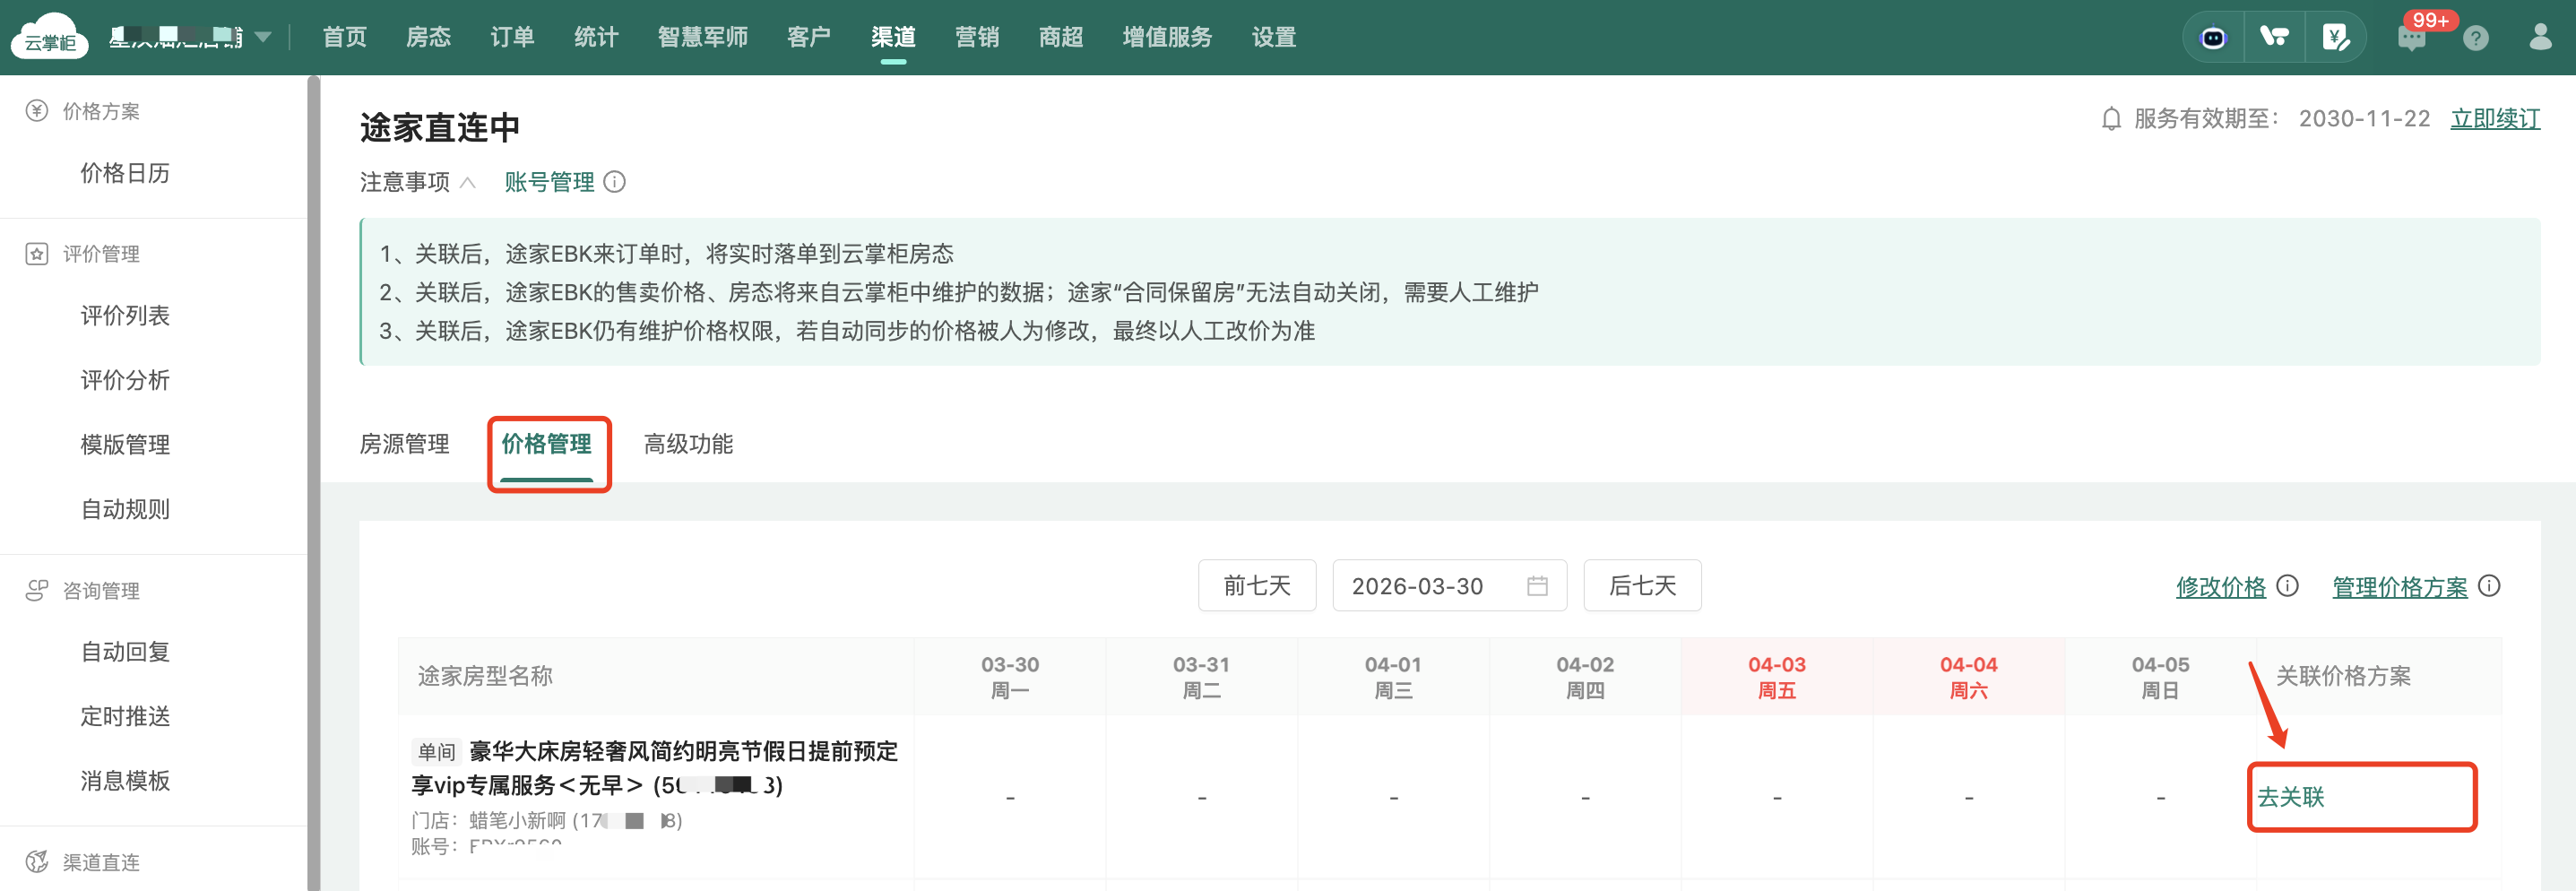The image size is (2576, 891).
Task: Switch to the 房源管理 tab
Action: [404, 444]
